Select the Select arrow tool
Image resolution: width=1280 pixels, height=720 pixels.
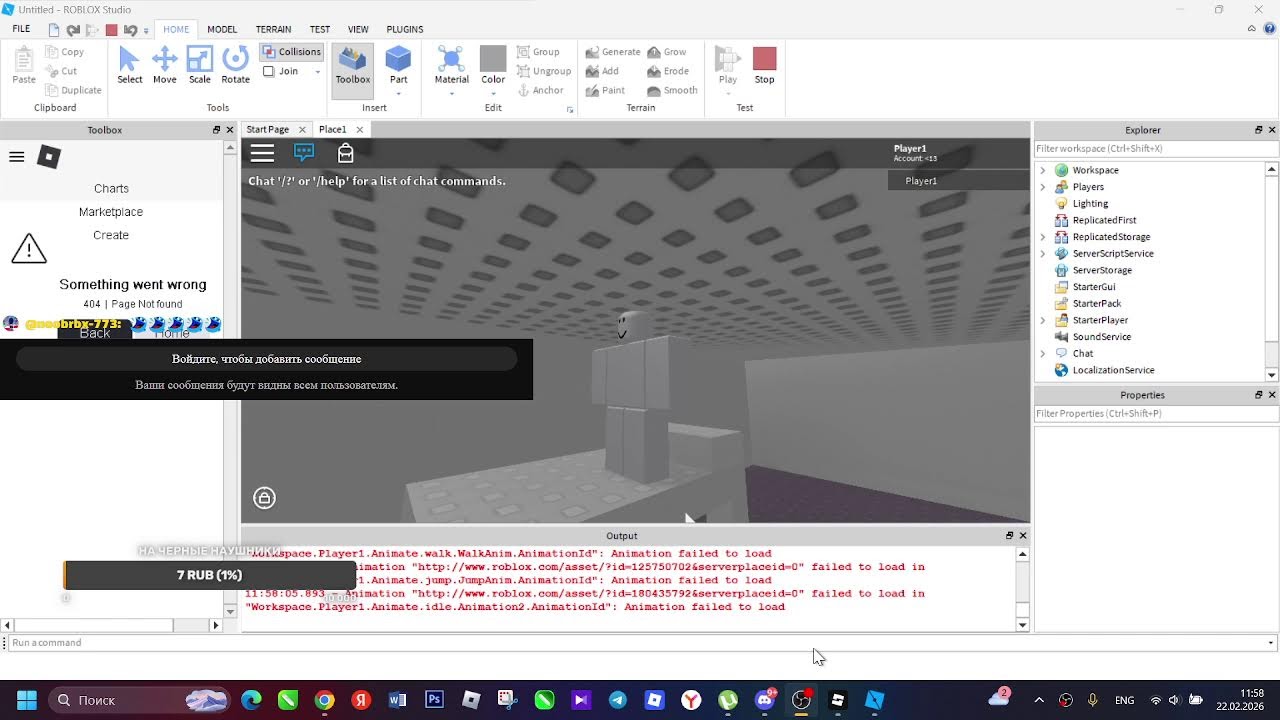[x=129, y=65]
